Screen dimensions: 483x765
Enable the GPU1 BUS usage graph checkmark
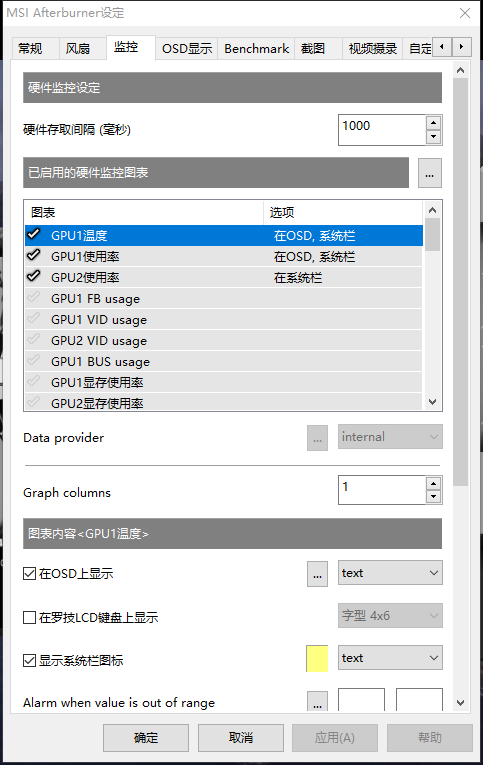point(34,361)
